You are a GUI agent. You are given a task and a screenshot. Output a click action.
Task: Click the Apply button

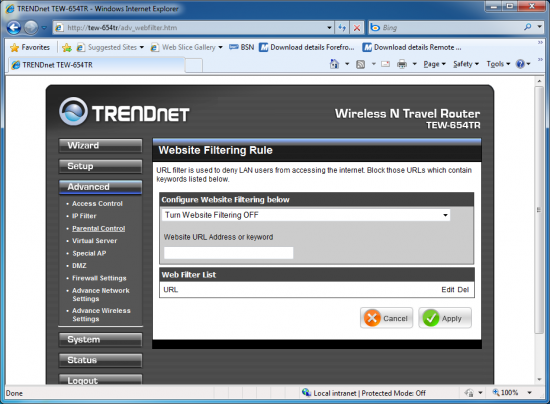point(445,318)
